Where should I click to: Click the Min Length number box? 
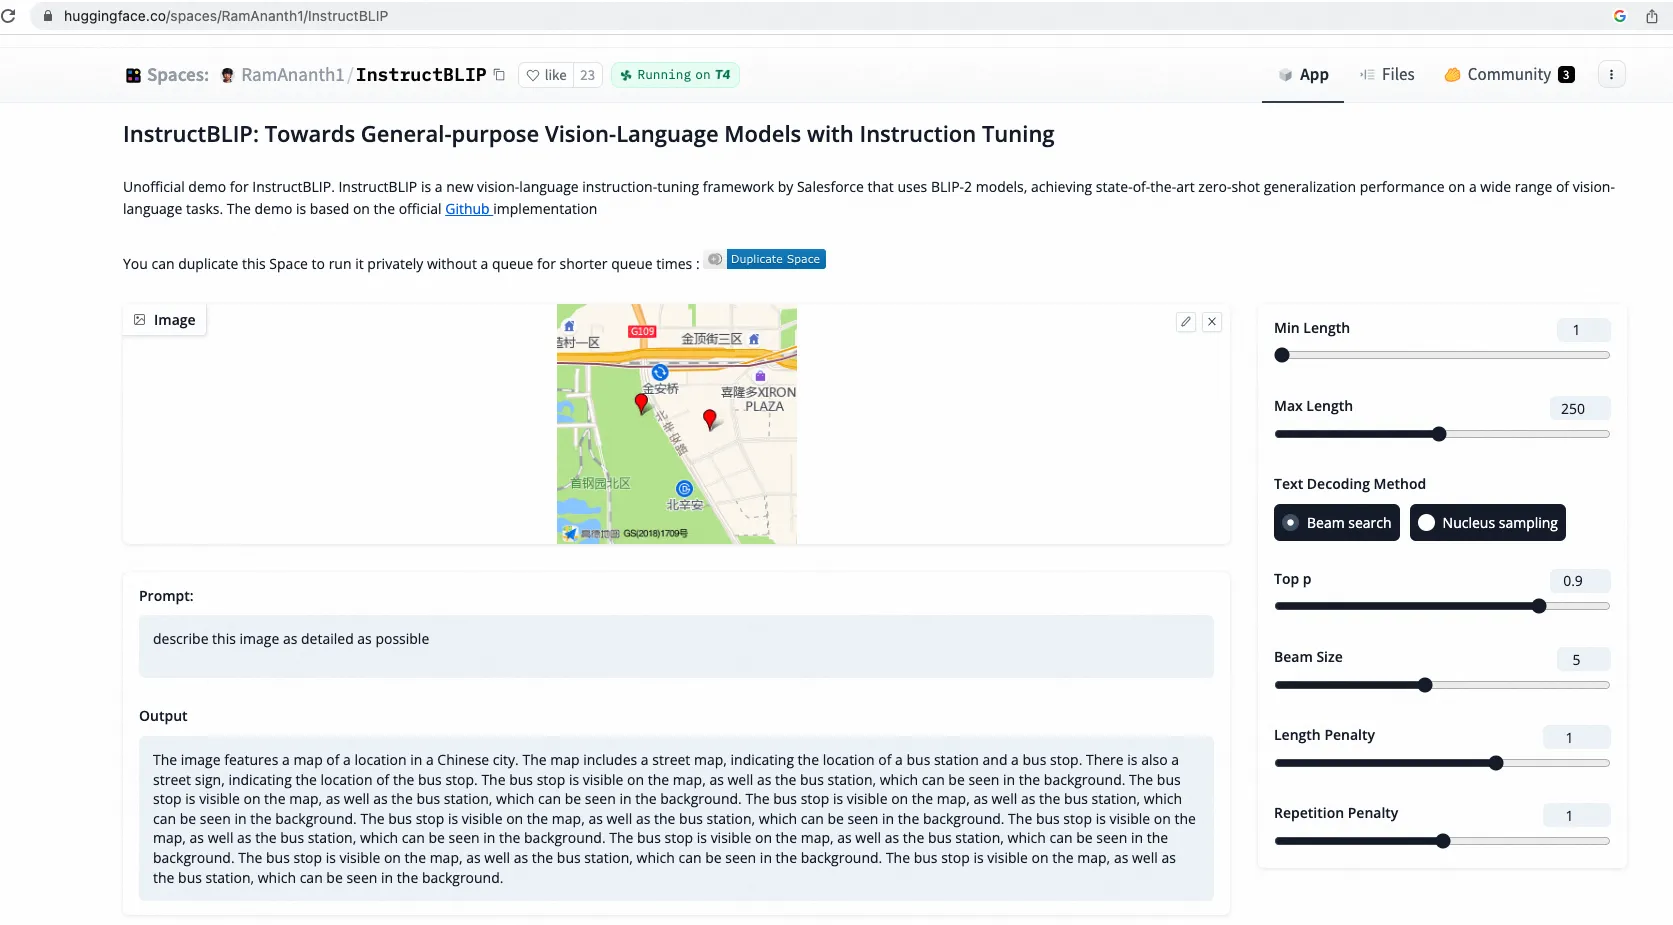[1583, 330]
